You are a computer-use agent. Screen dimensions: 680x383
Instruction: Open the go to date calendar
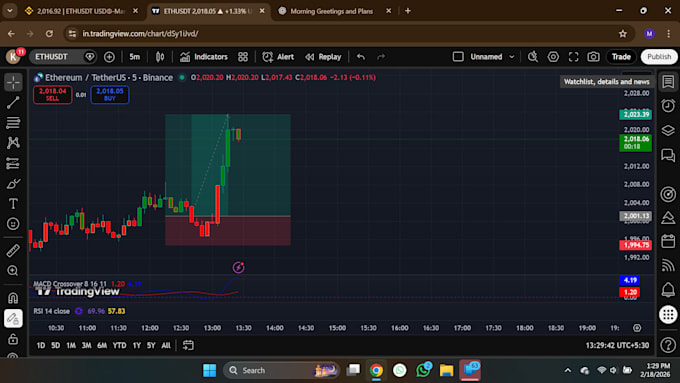point(188,345)
